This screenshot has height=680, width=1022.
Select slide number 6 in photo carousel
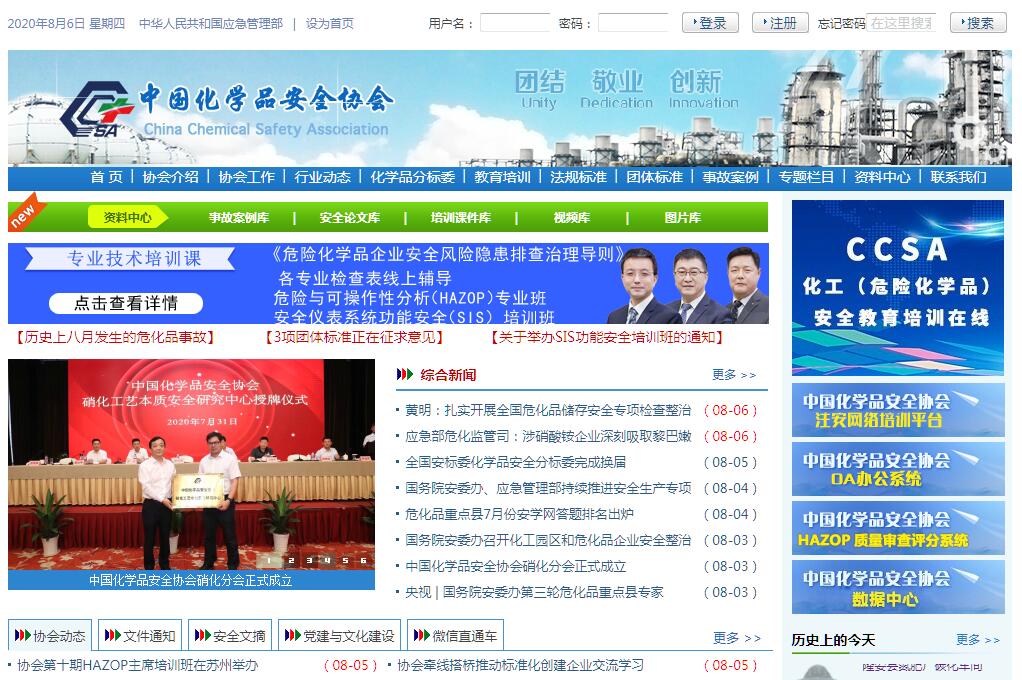tap(363, 561)
